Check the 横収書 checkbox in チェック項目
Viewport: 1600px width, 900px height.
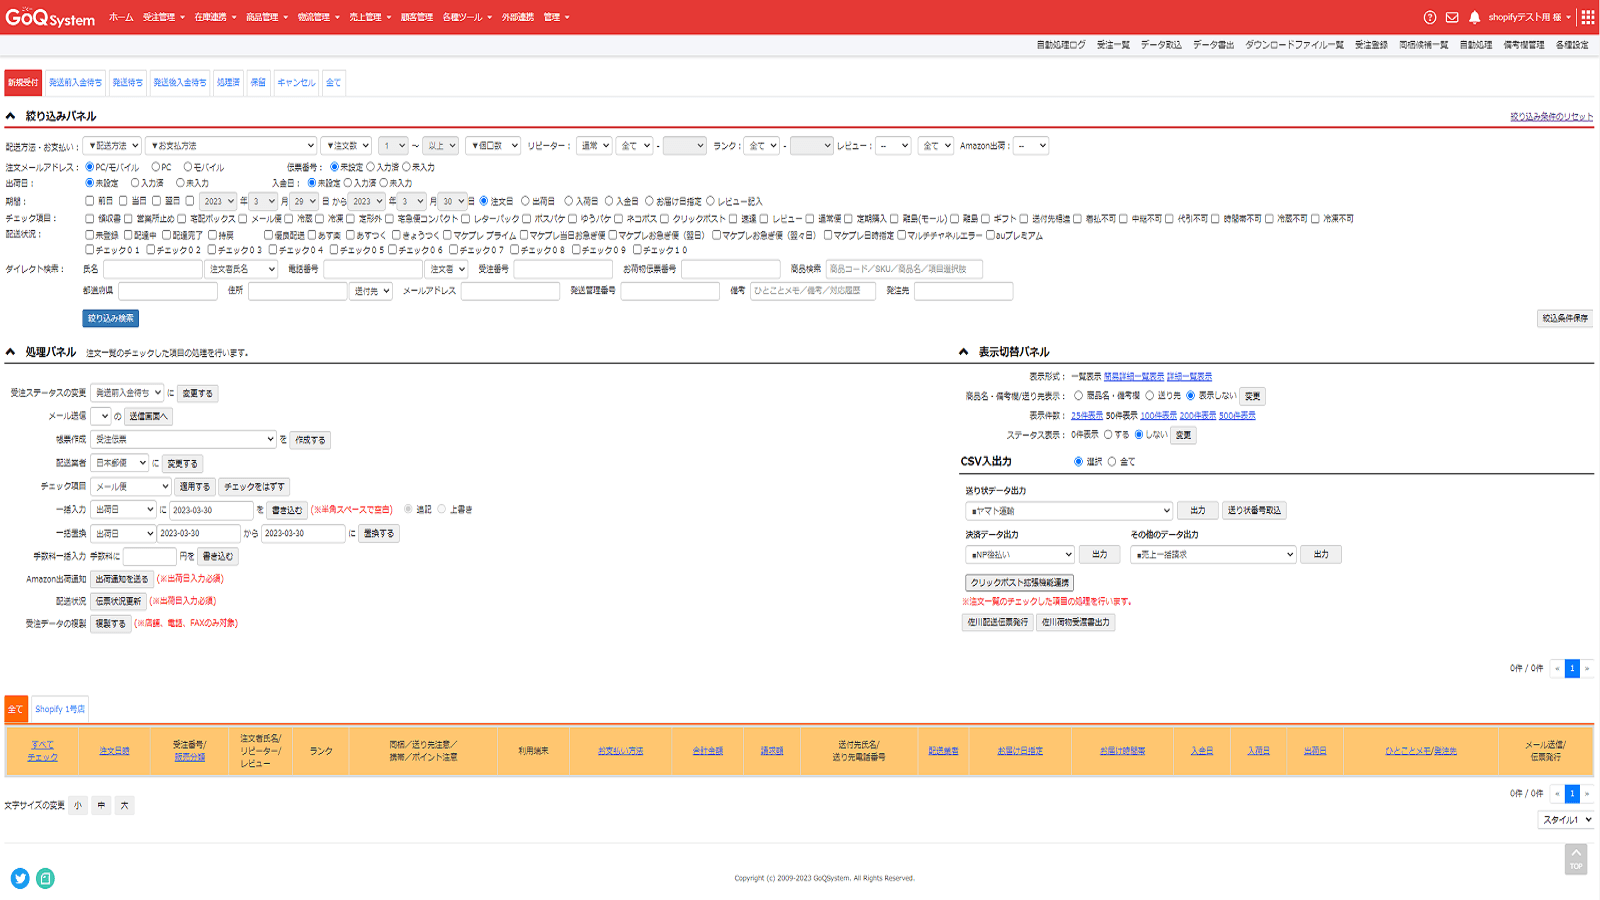tap(89, 216)
